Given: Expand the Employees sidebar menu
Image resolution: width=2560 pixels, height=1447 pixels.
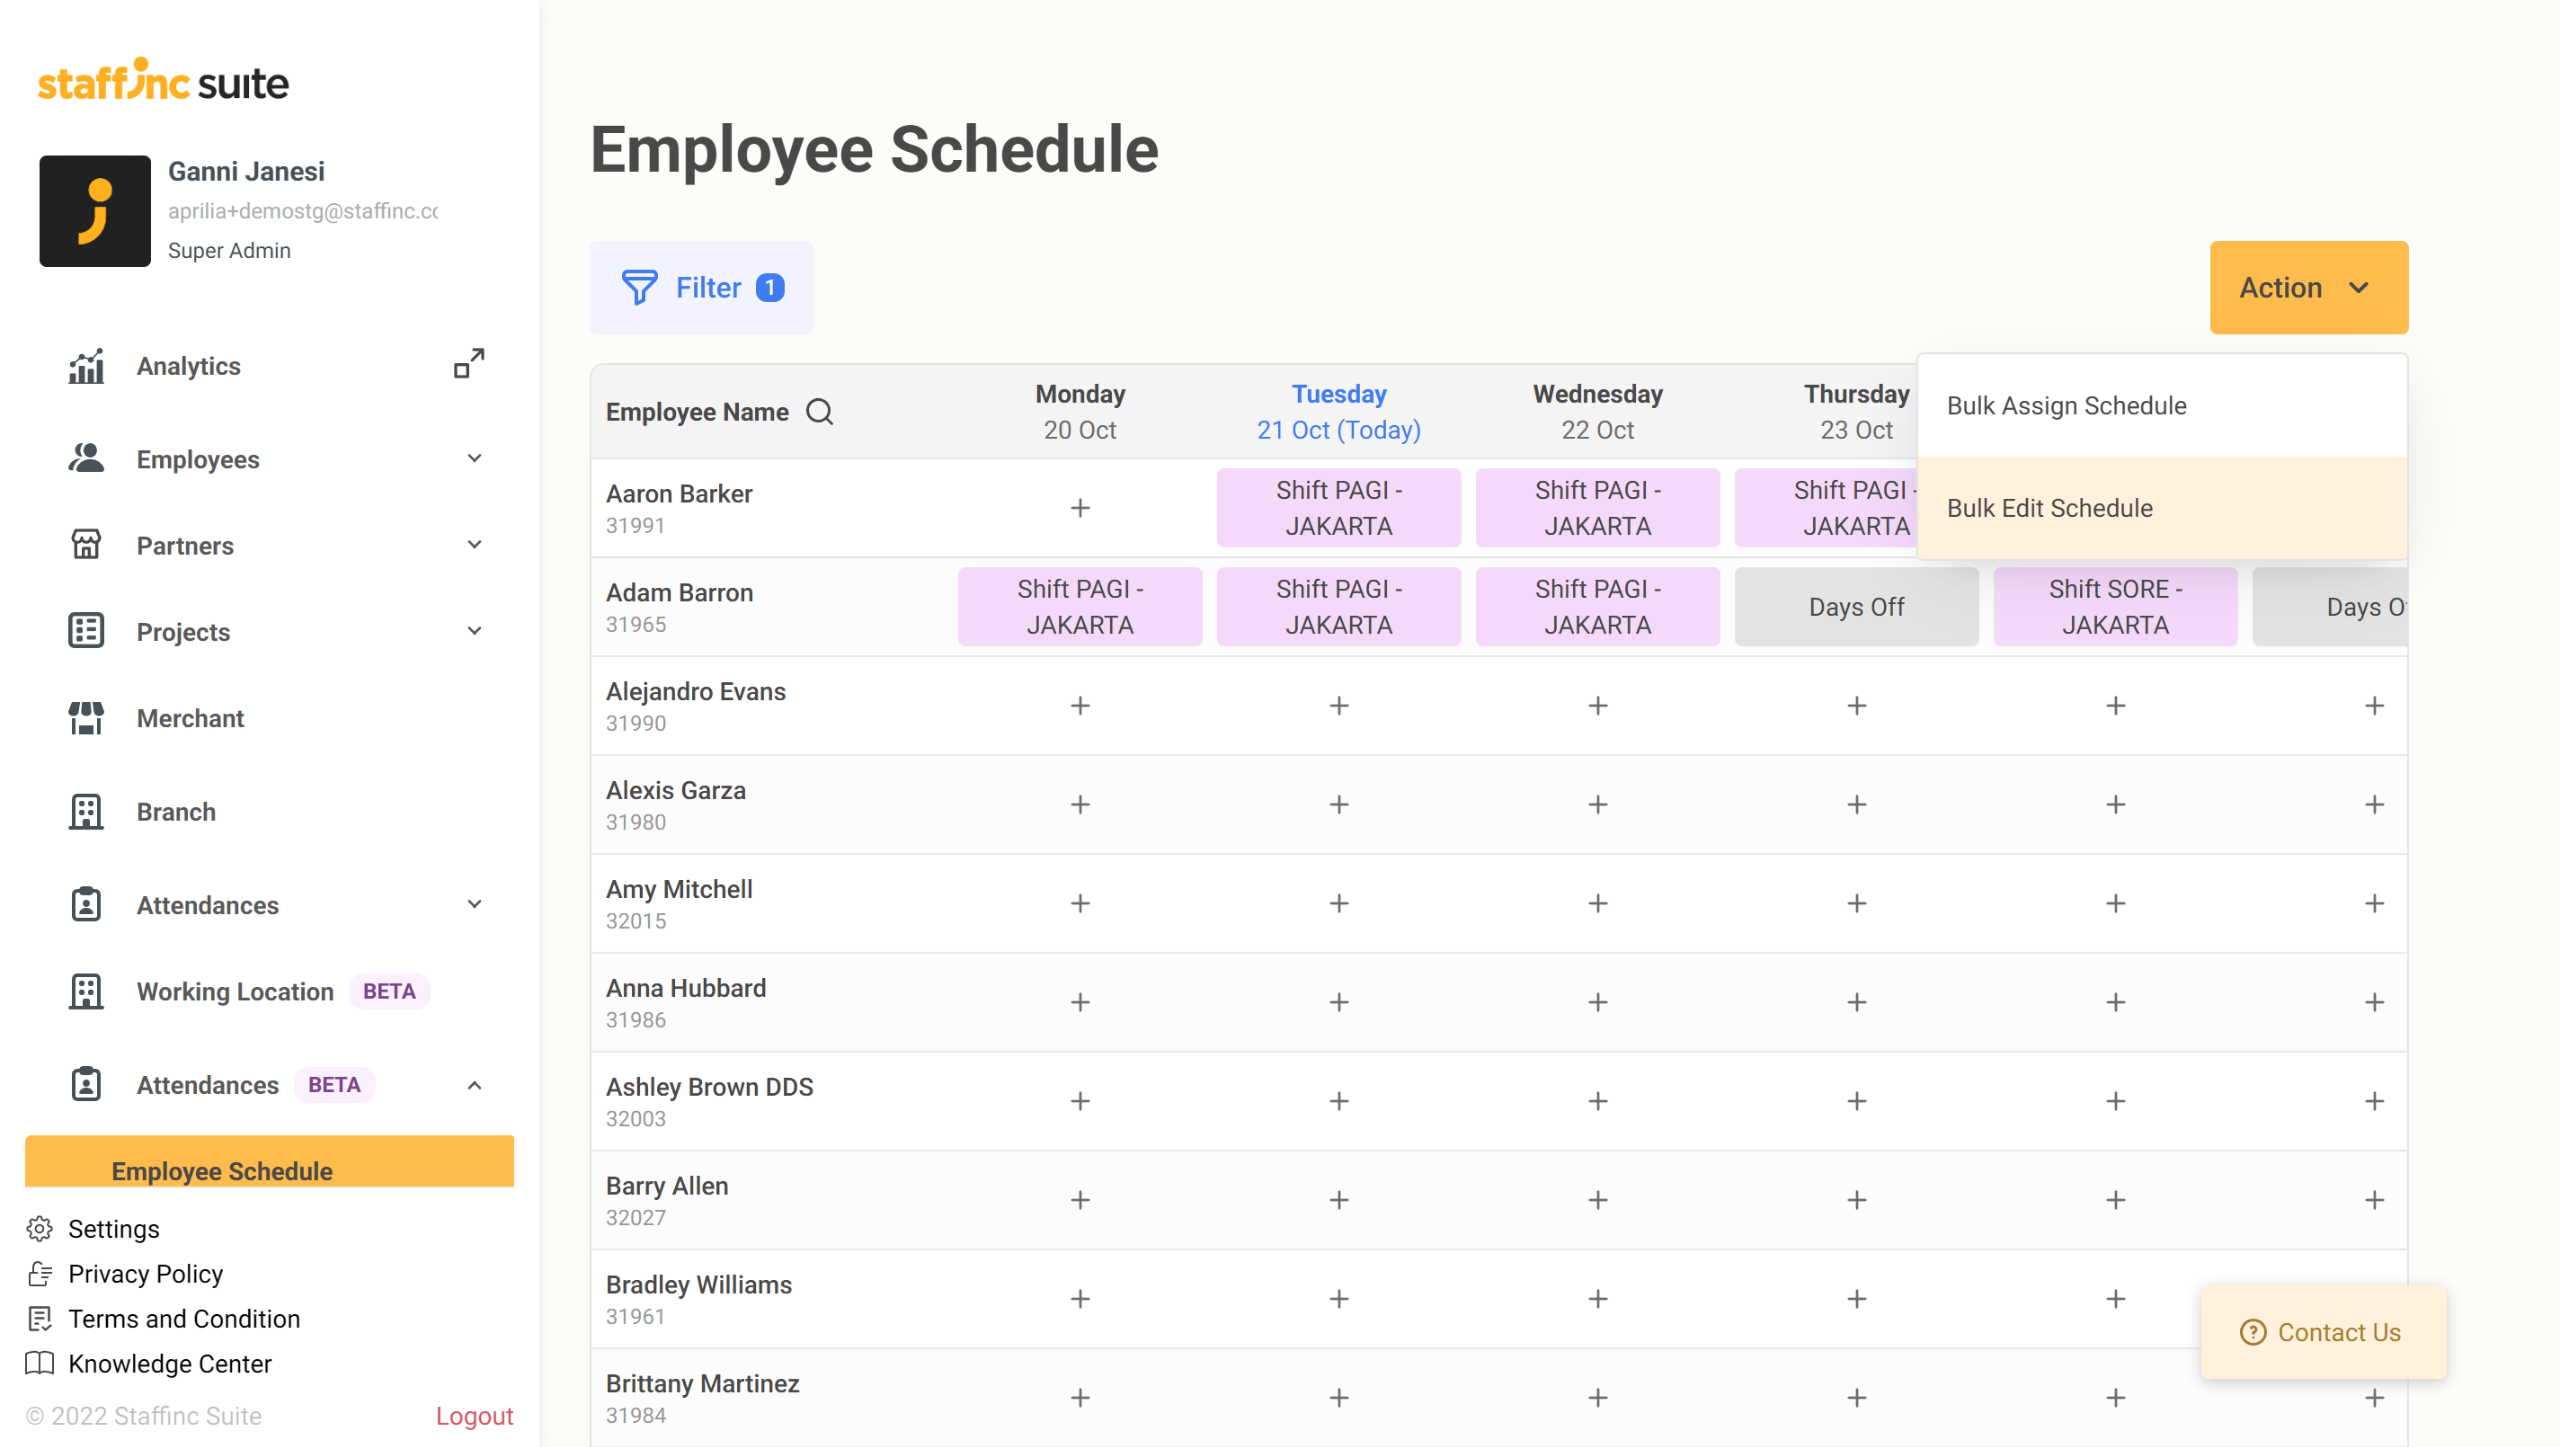Looking at the screenshot, I should (474, 459).
